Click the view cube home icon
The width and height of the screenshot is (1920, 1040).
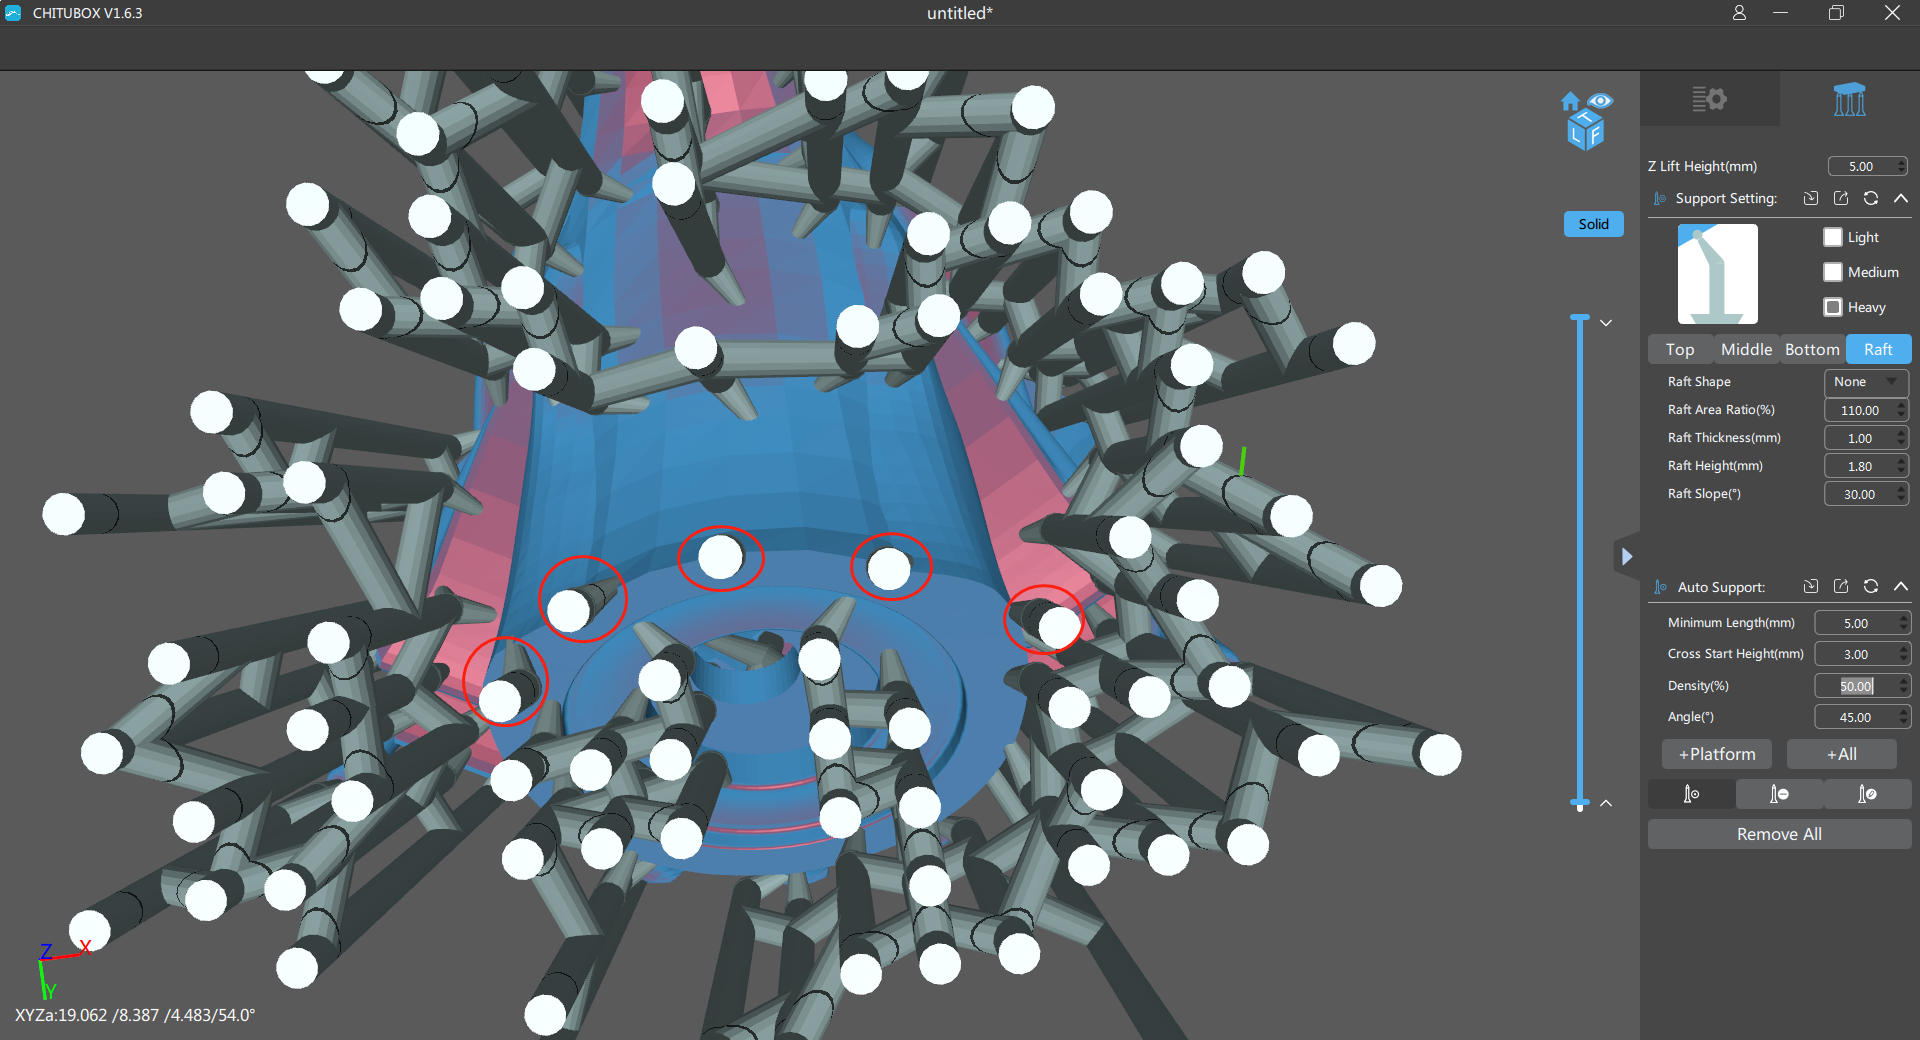[1570, 101]
